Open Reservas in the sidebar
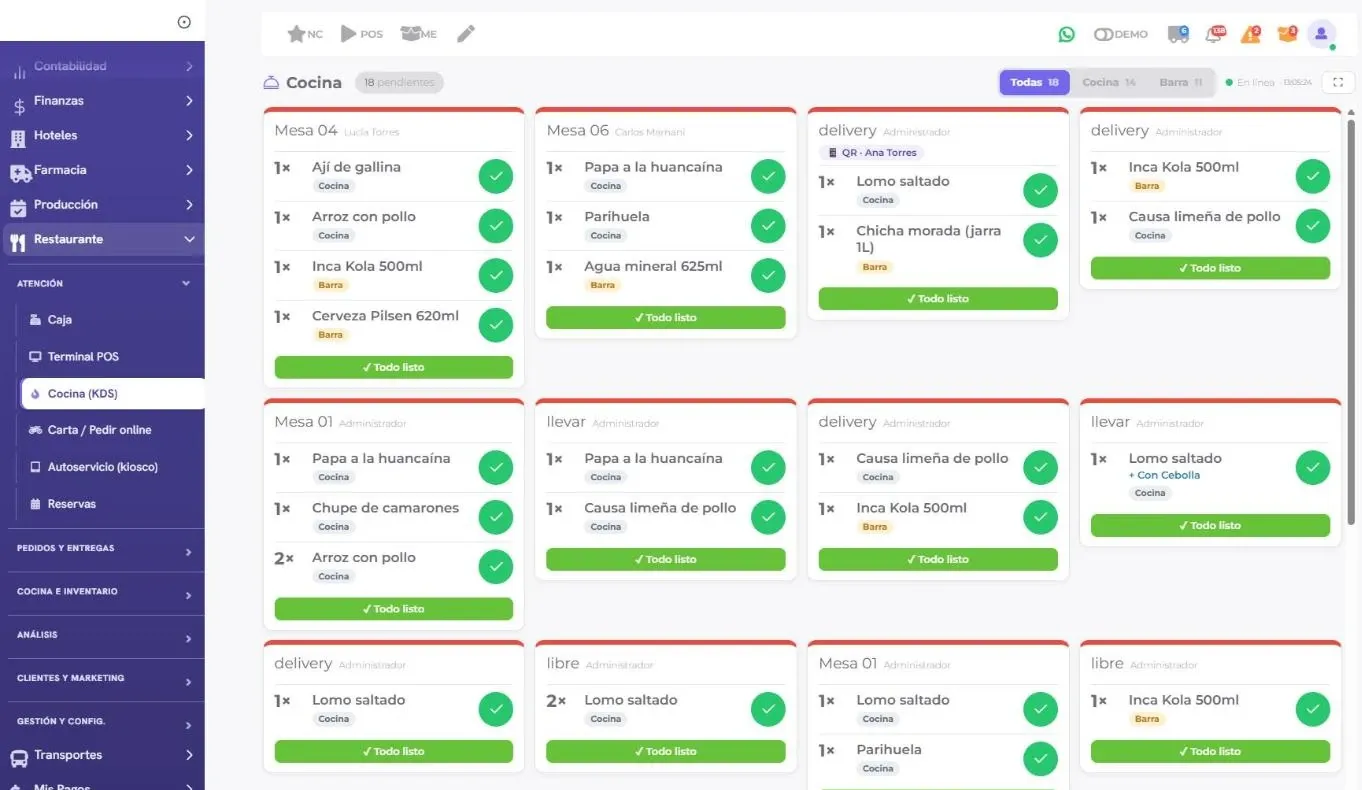Screen dimensions: 1362x790 coord(72,504)
